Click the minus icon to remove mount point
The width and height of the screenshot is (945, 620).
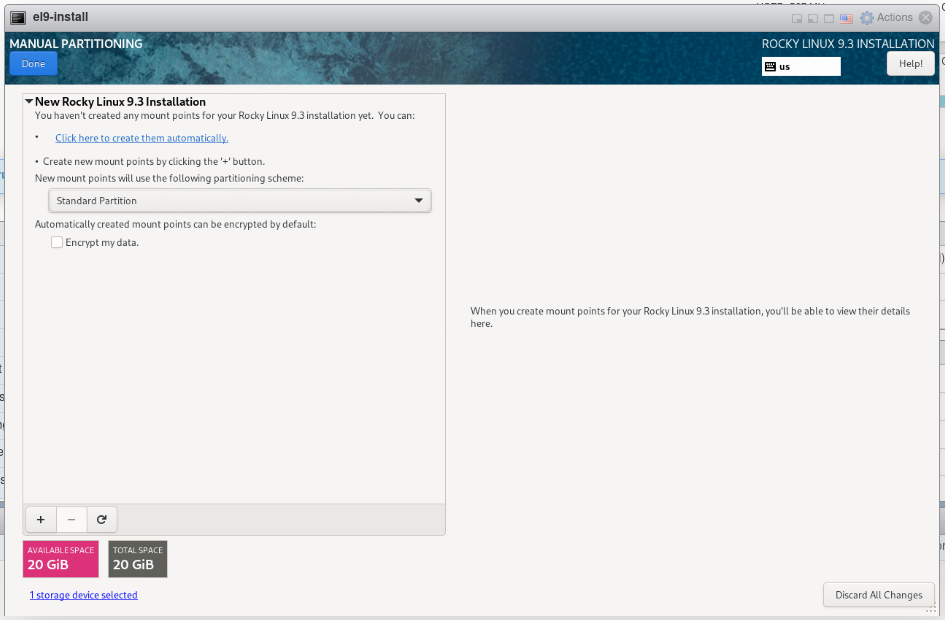[x=72, y=519]
